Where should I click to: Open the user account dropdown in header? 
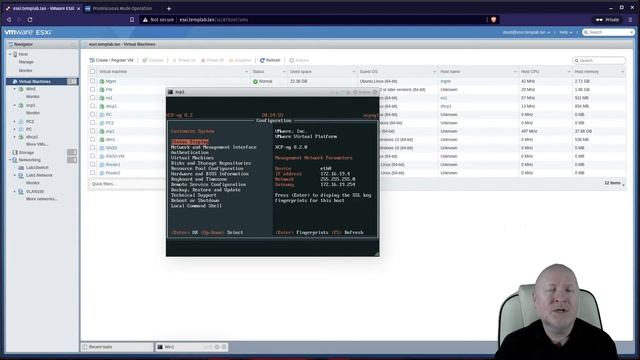pos(526,32)
